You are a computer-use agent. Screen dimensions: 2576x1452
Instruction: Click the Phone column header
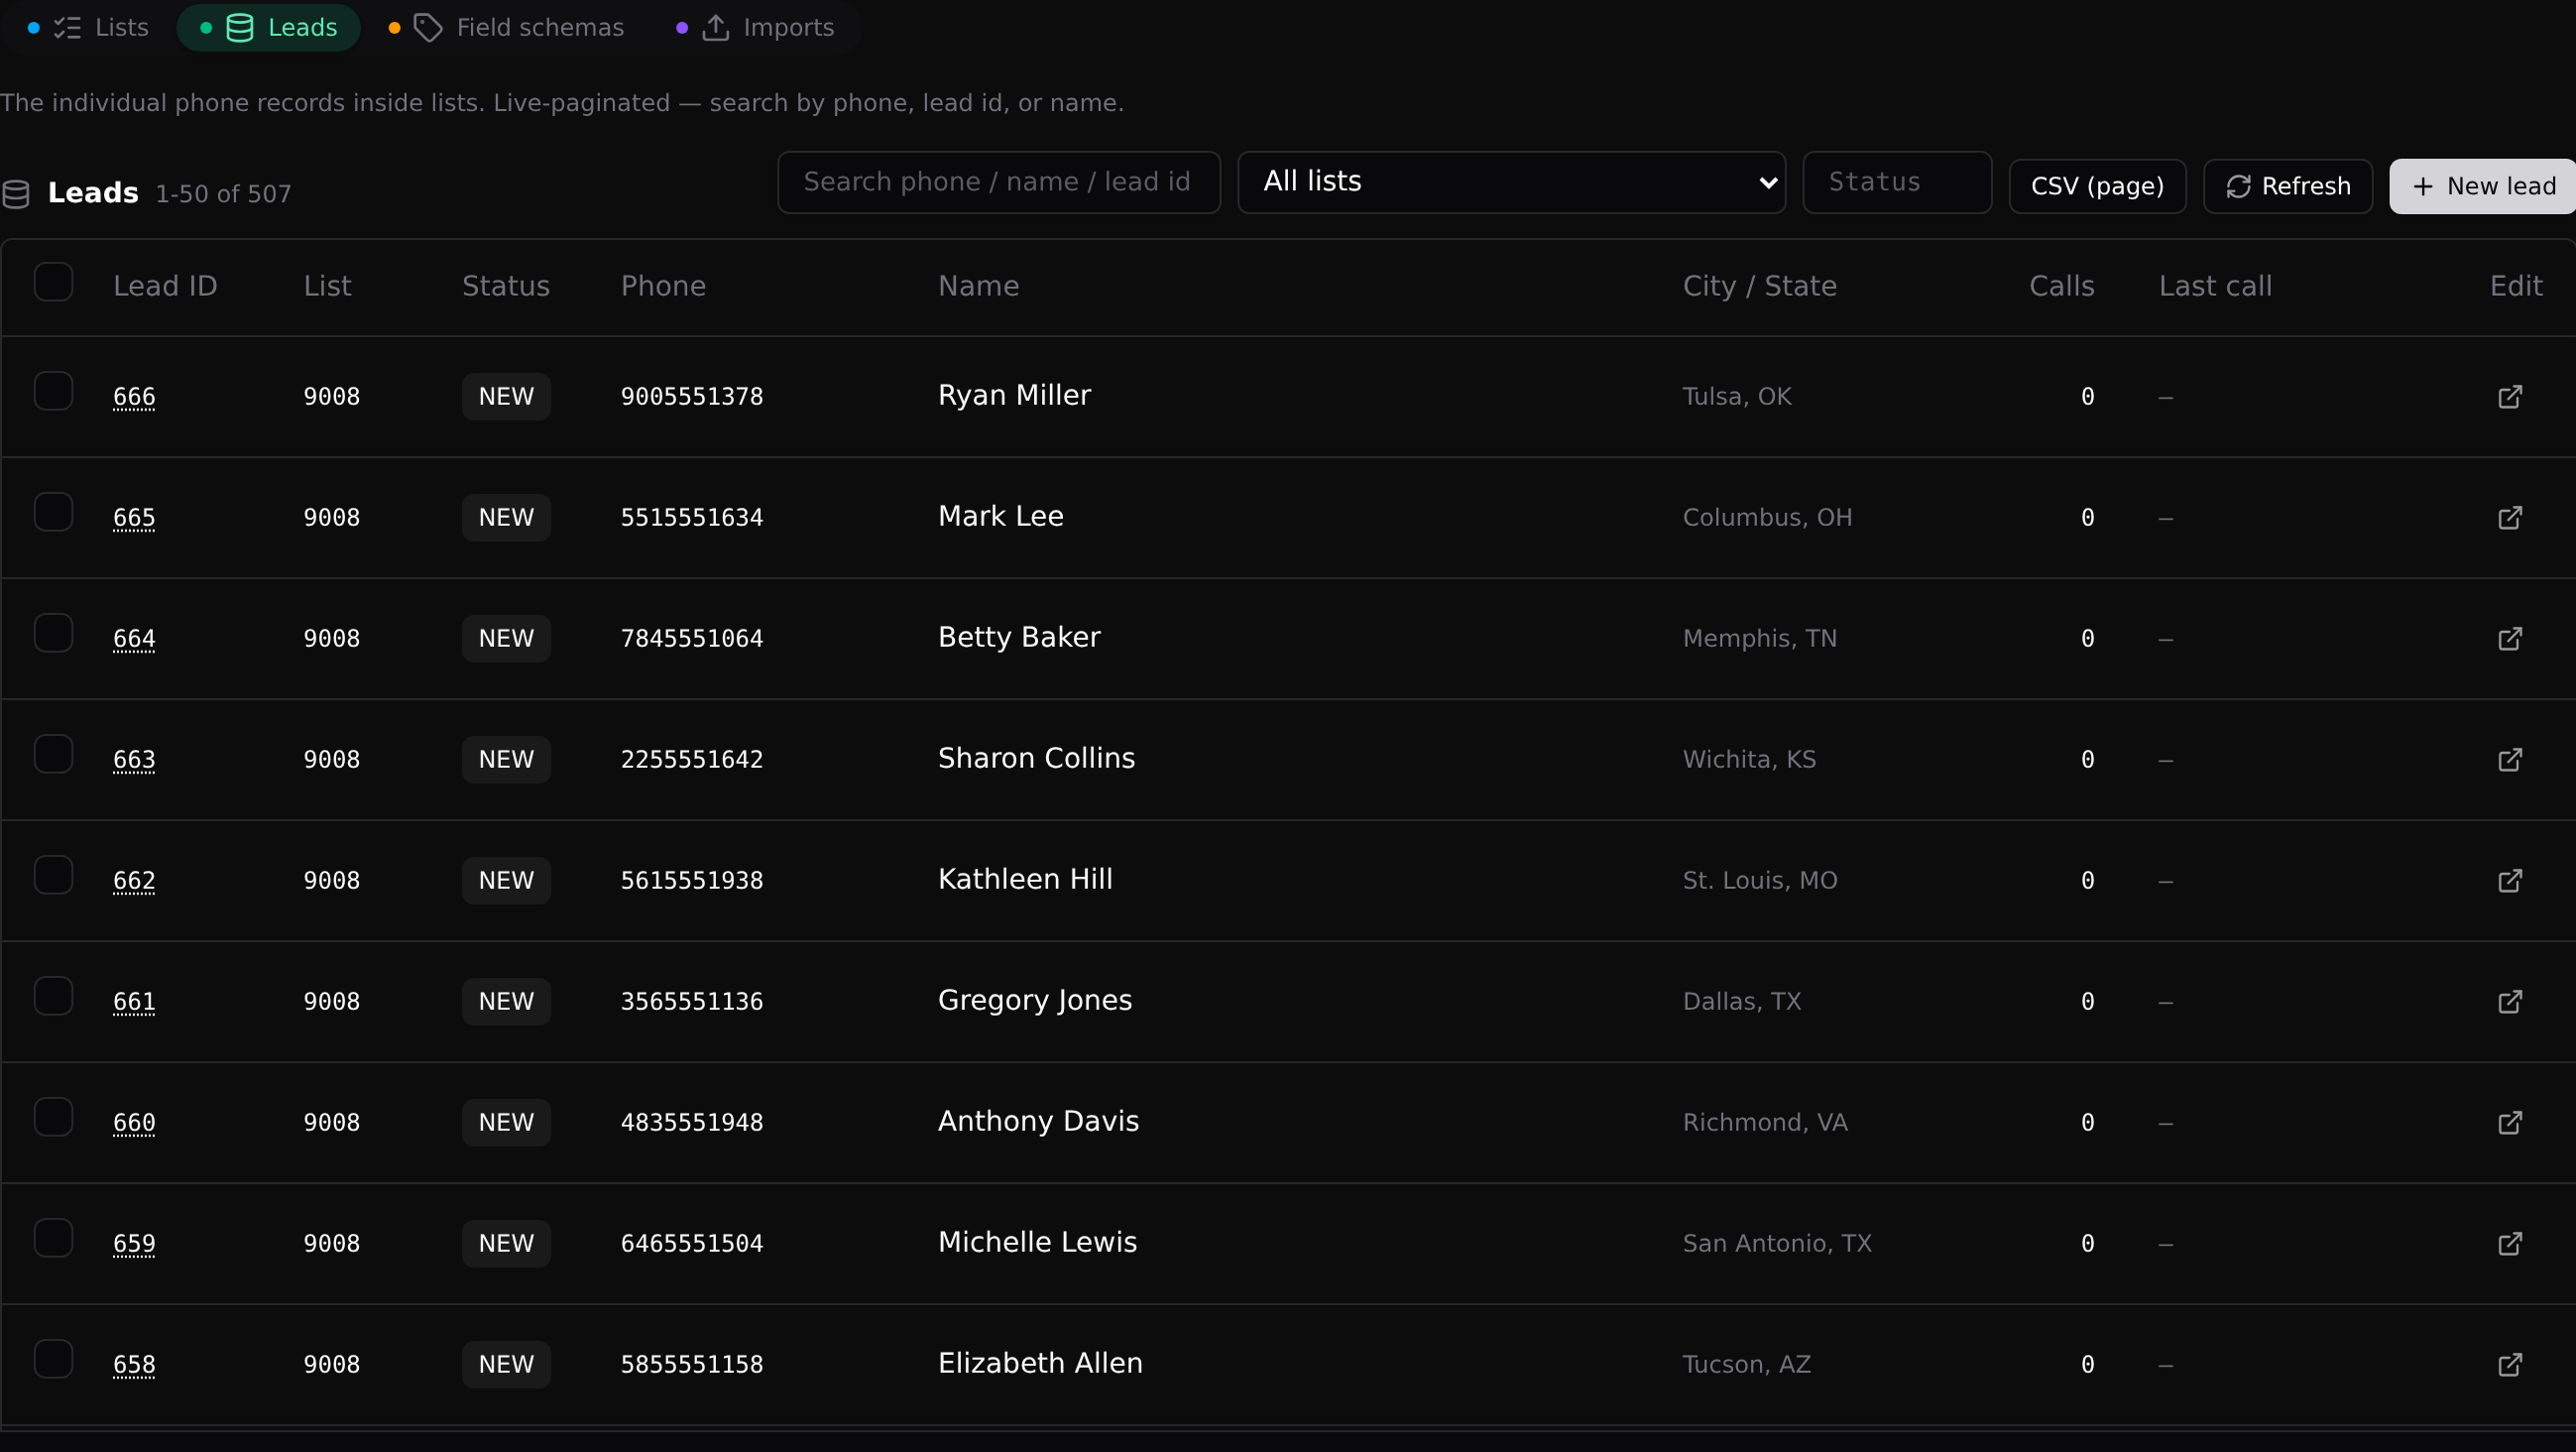point(663,287)
